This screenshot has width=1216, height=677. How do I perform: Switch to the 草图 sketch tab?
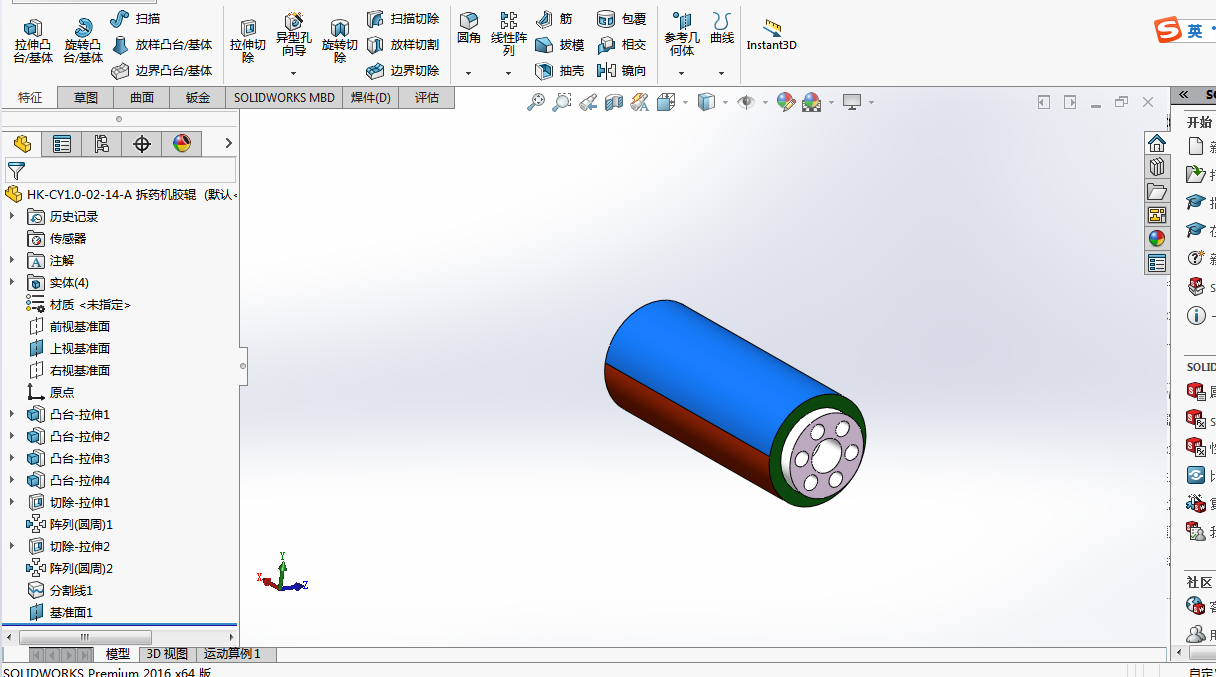click(x=86, y=97)
